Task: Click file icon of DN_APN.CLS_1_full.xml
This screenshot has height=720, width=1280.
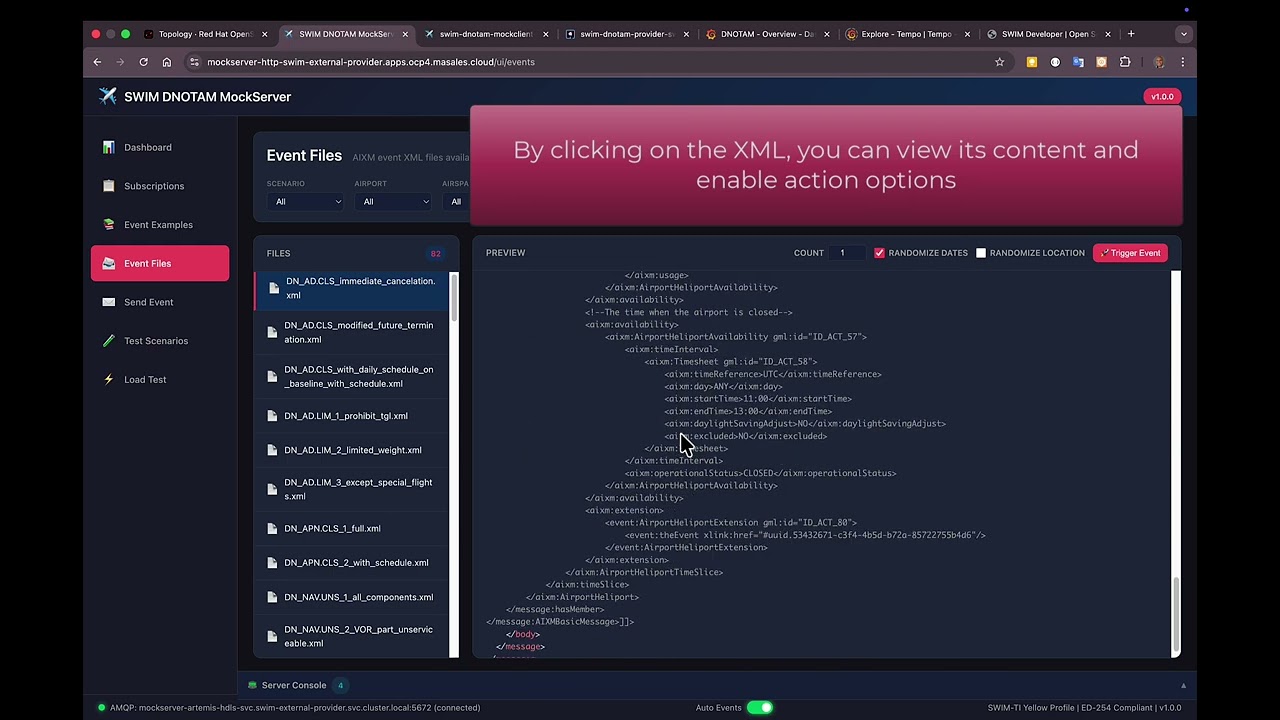Action: pos(272,529)
